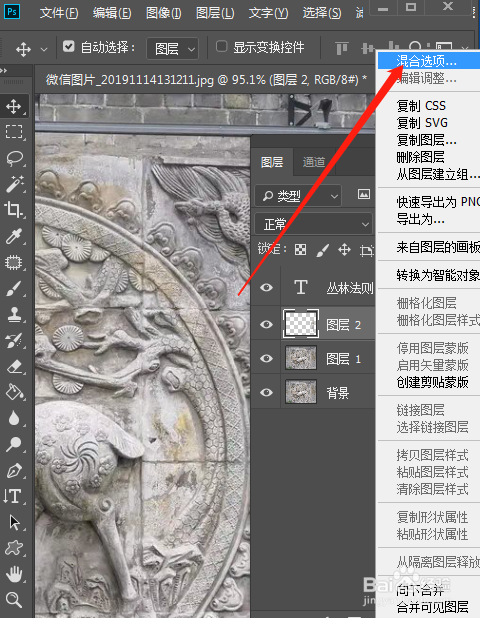Open the 编辑(E) menu
Image resolution: width=480 pixels, height=618 pixels.
pyautogui.click(x=112, y=13)
